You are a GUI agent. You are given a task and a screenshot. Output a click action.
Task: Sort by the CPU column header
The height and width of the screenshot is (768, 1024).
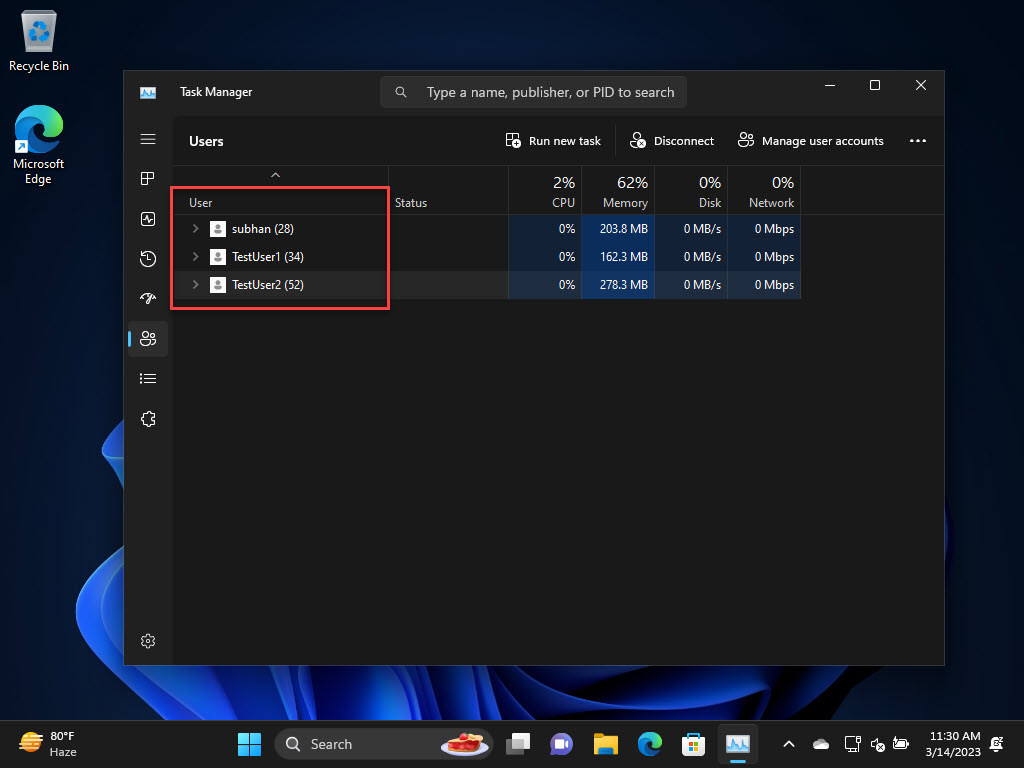click(545, 191)
